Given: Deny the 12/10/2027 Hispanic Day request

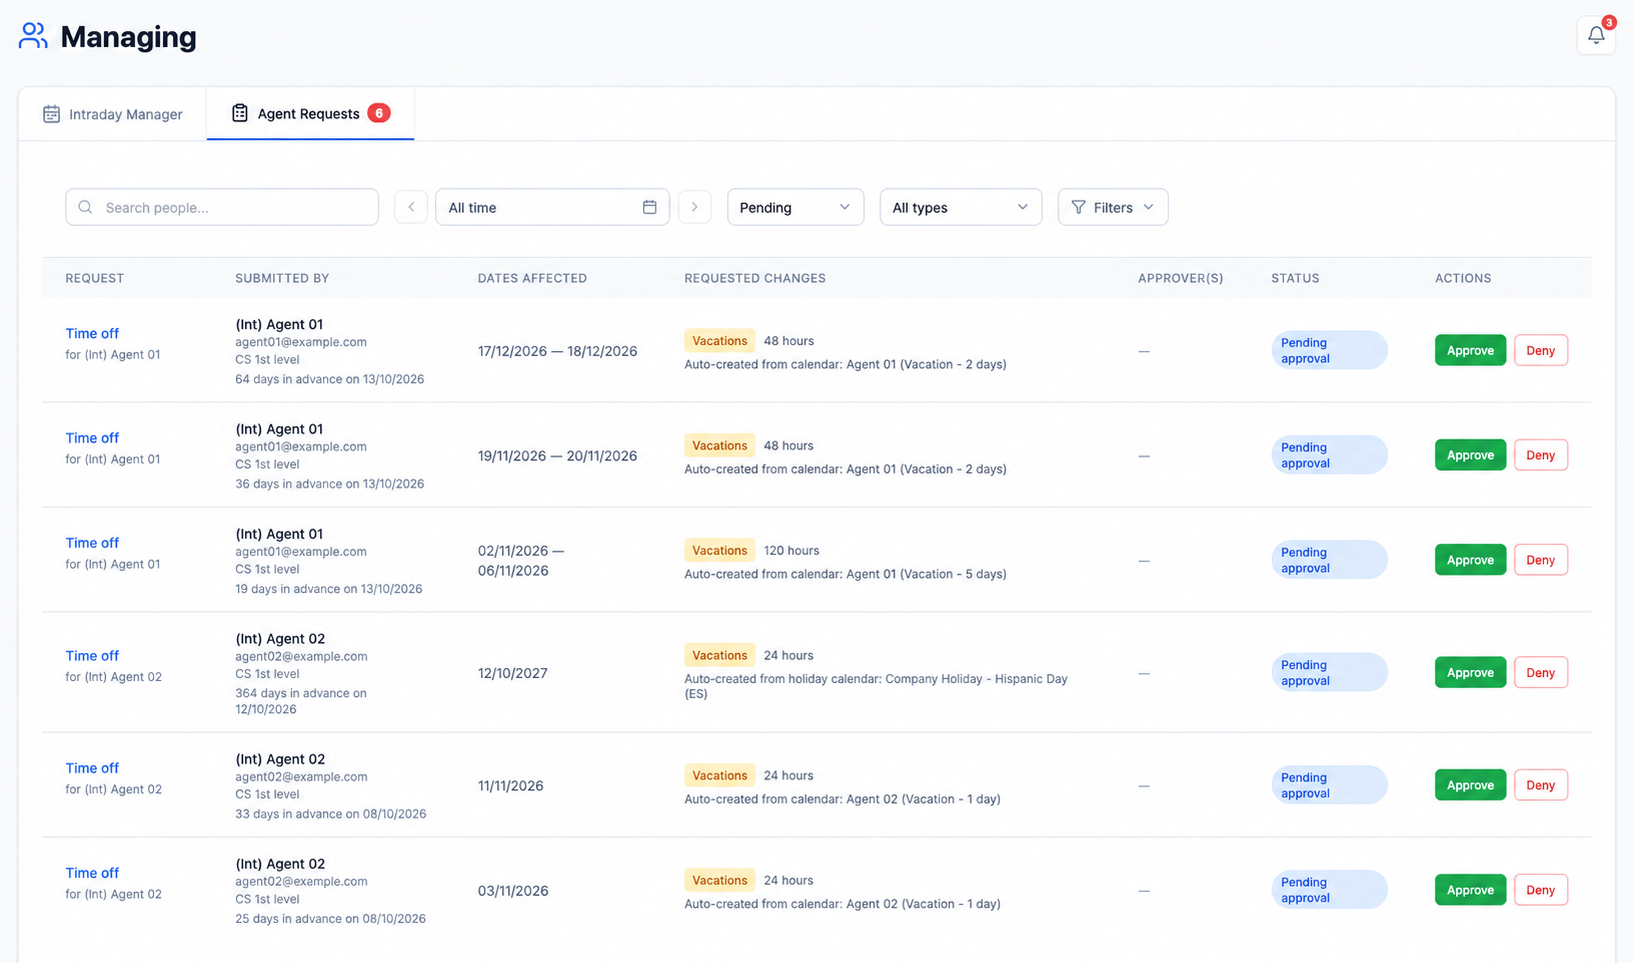Looking at the screenshot, I should 1540,672.
